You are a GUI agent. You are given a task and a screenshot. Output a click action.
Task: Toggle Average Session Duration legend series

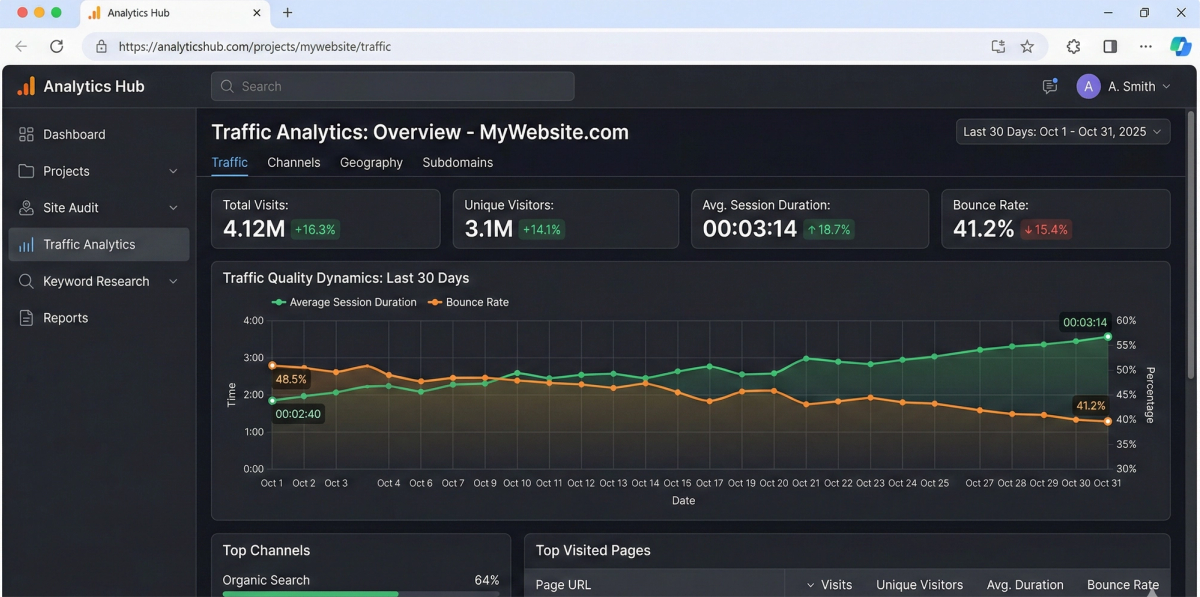[343, 302]
